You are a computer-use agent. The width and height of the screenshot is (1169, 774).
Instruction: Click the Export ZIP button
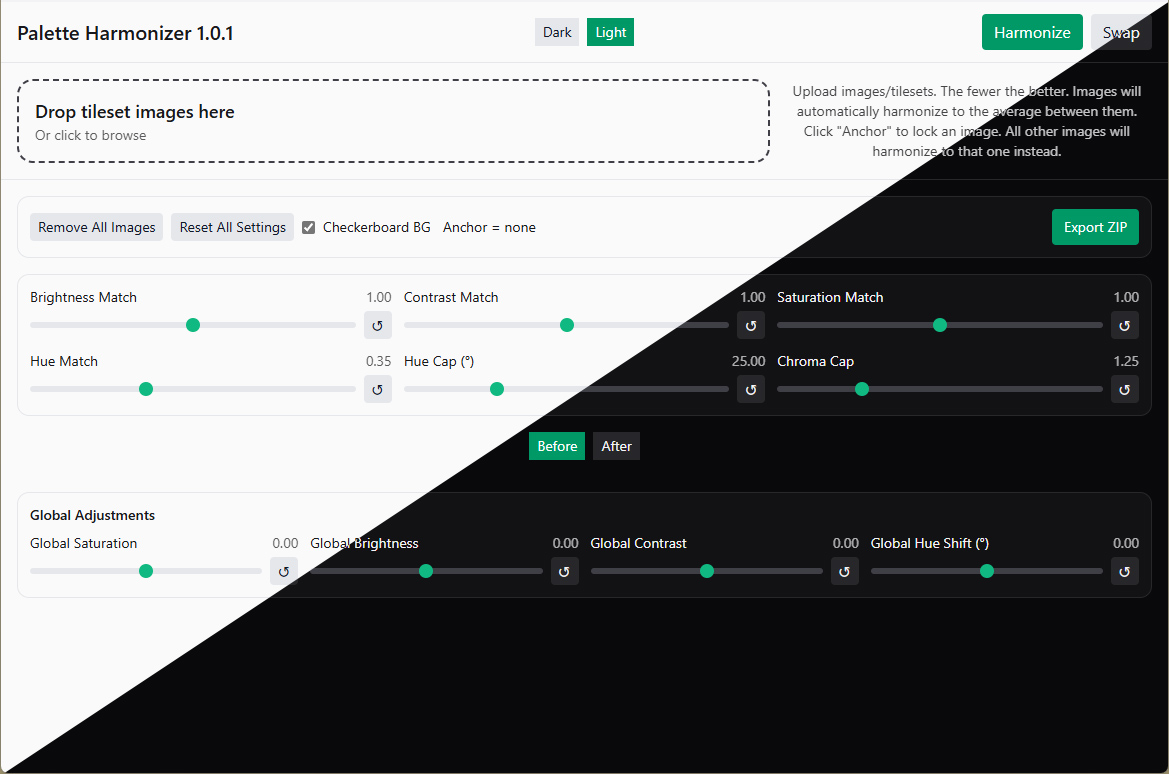[x=1095, y=227]
